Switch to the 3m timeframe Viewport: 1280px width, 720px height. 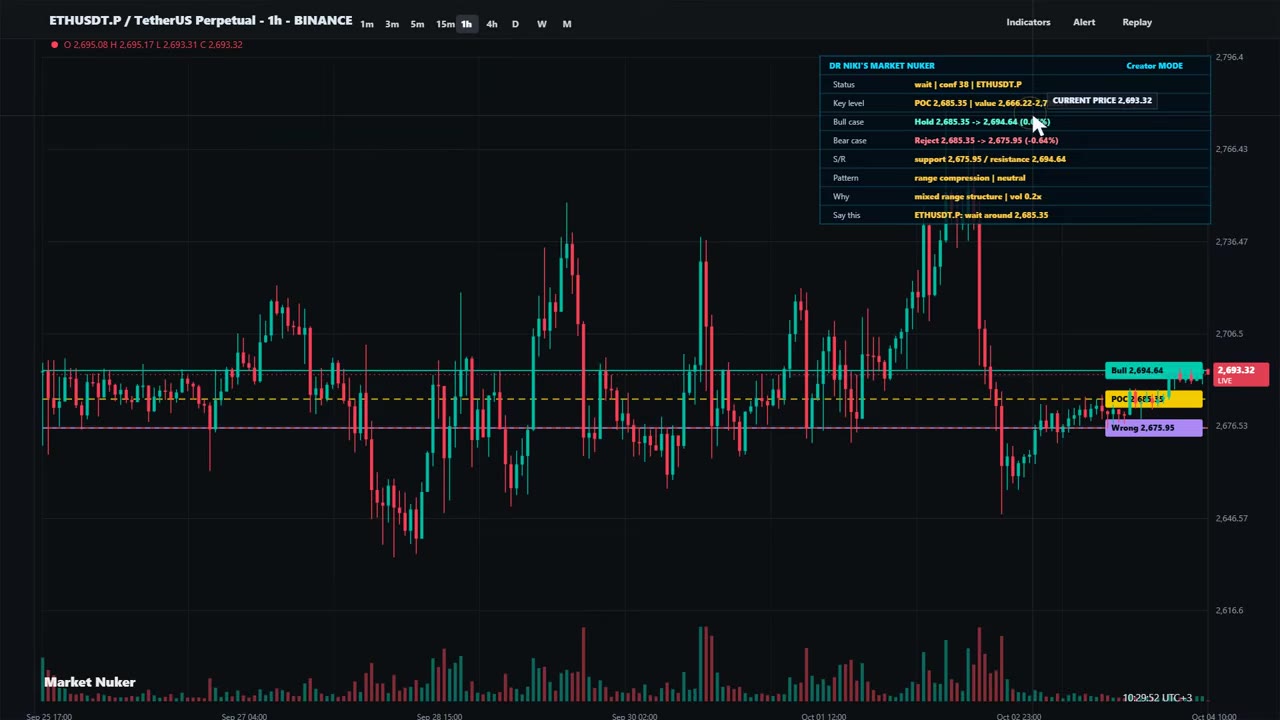pyautogui.click(x=392, y=24)
